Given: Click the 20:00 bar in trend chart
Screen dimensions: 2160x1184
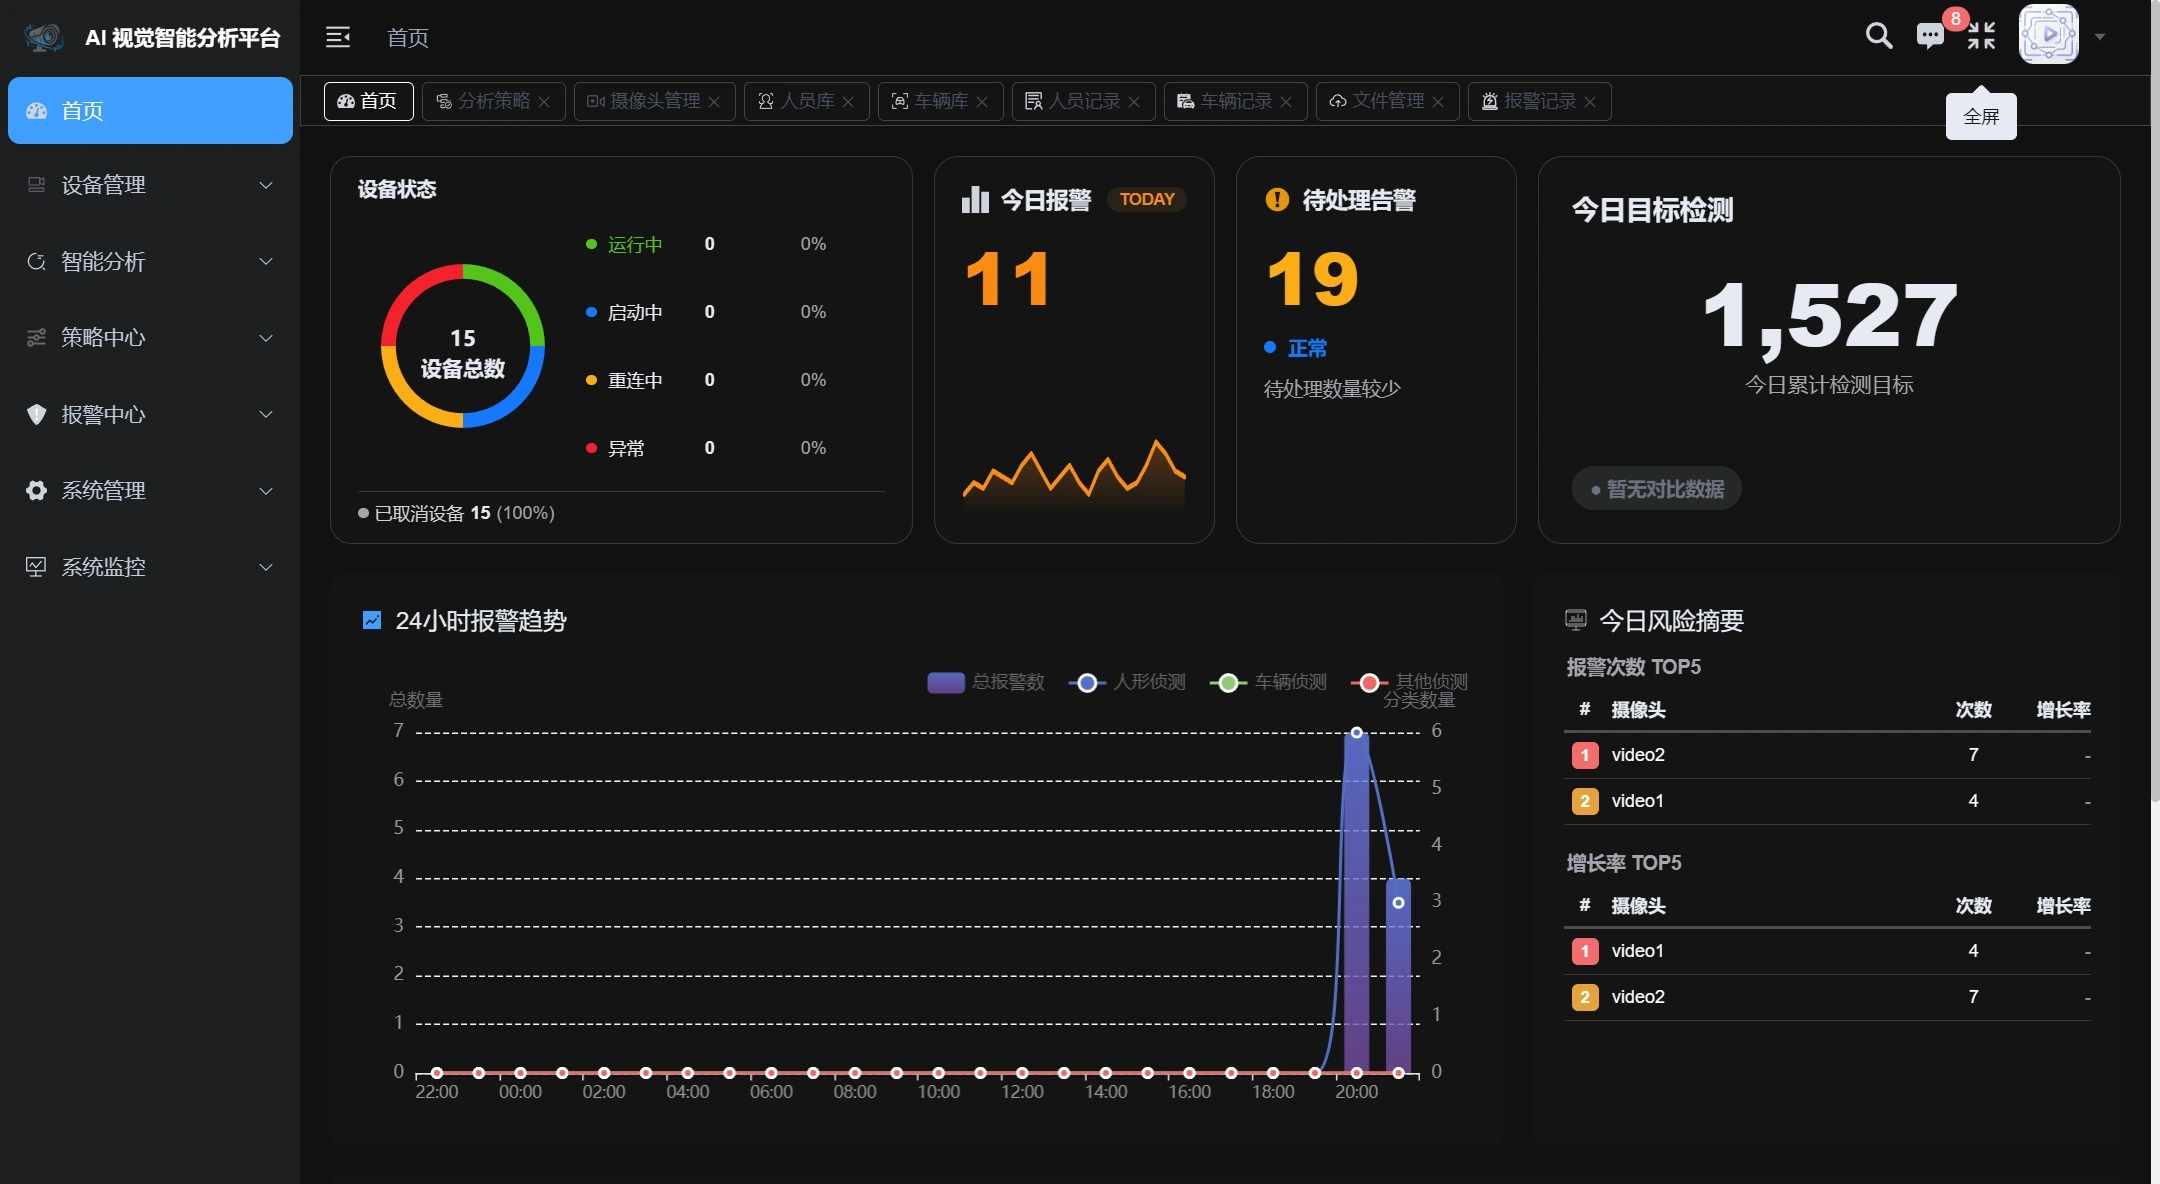Looking at the screenshot, I should (1357, 902).
